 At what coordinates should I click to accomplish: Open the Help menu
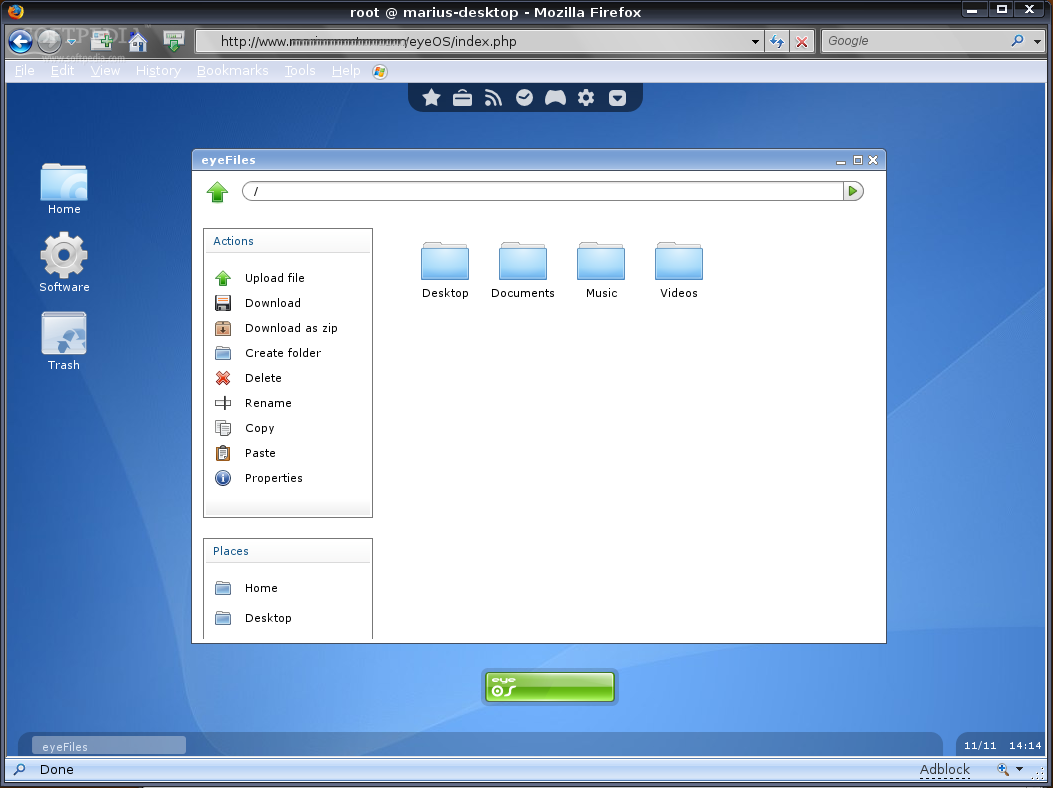click(346, 71)
